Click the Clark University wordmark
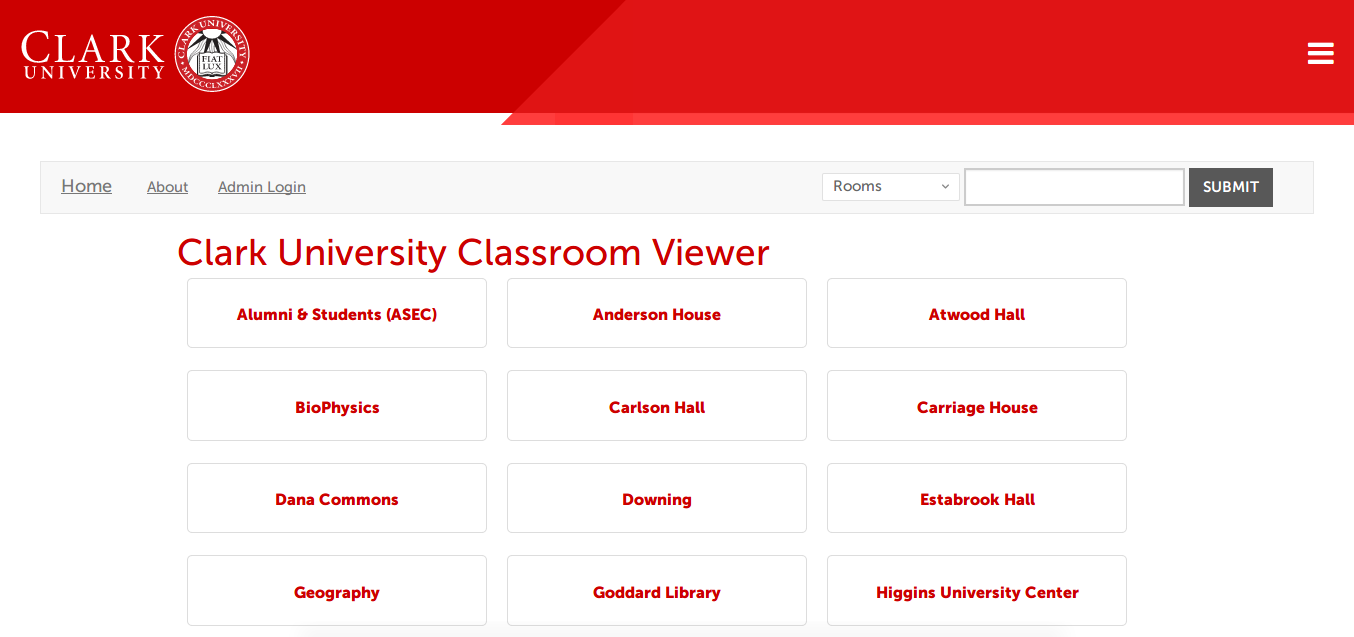The height and width of the screenshot is (637, 1354). tap(93, 55)
